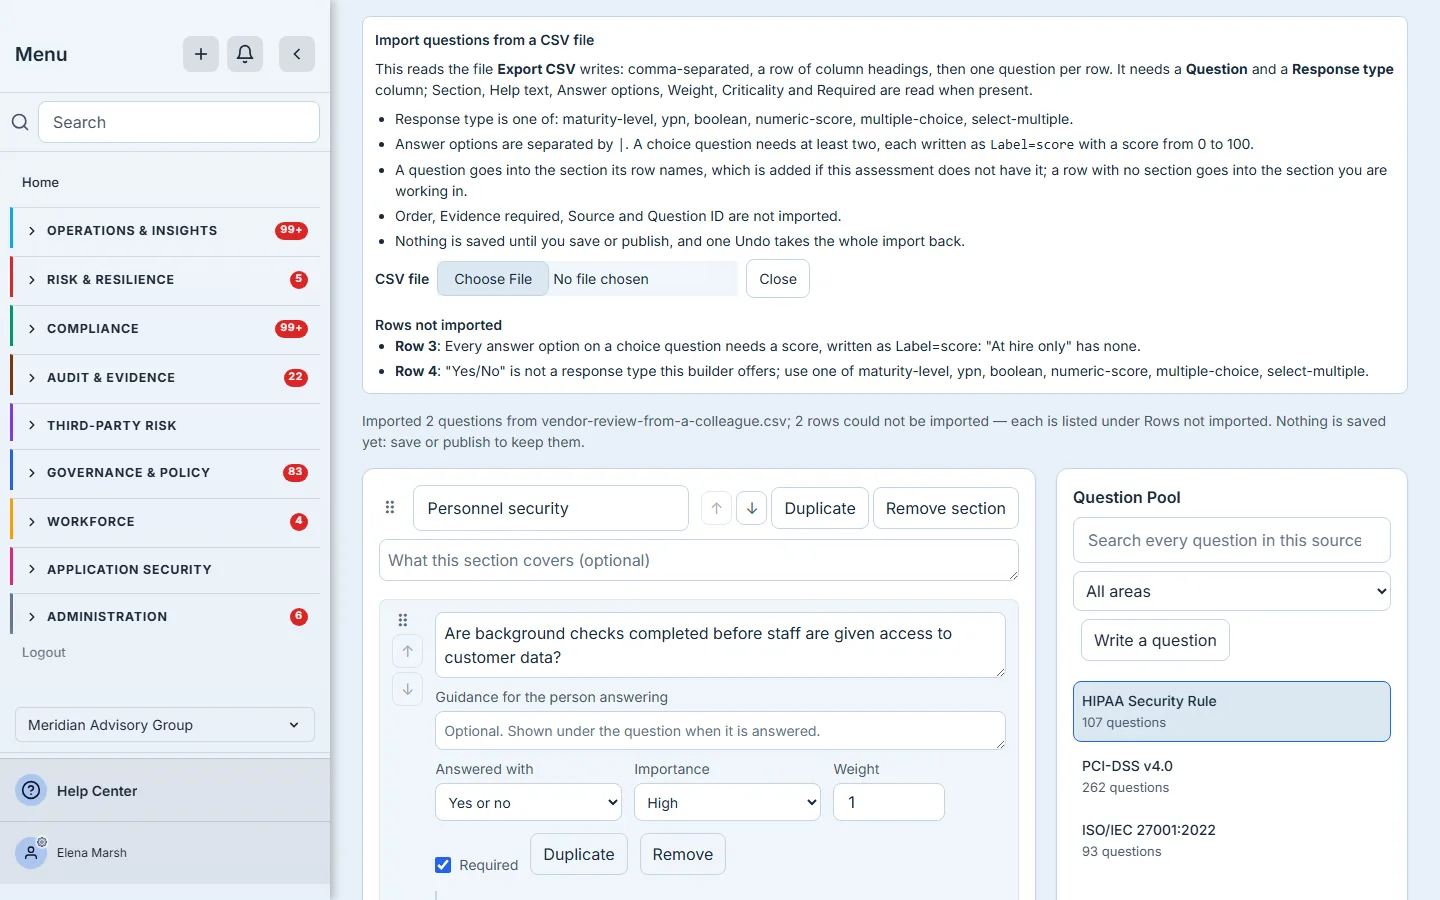Viewport: 1440px width, 900px height.
Task: Select PCI-DSS v4.0 question source
Action: click(1232, 776)
